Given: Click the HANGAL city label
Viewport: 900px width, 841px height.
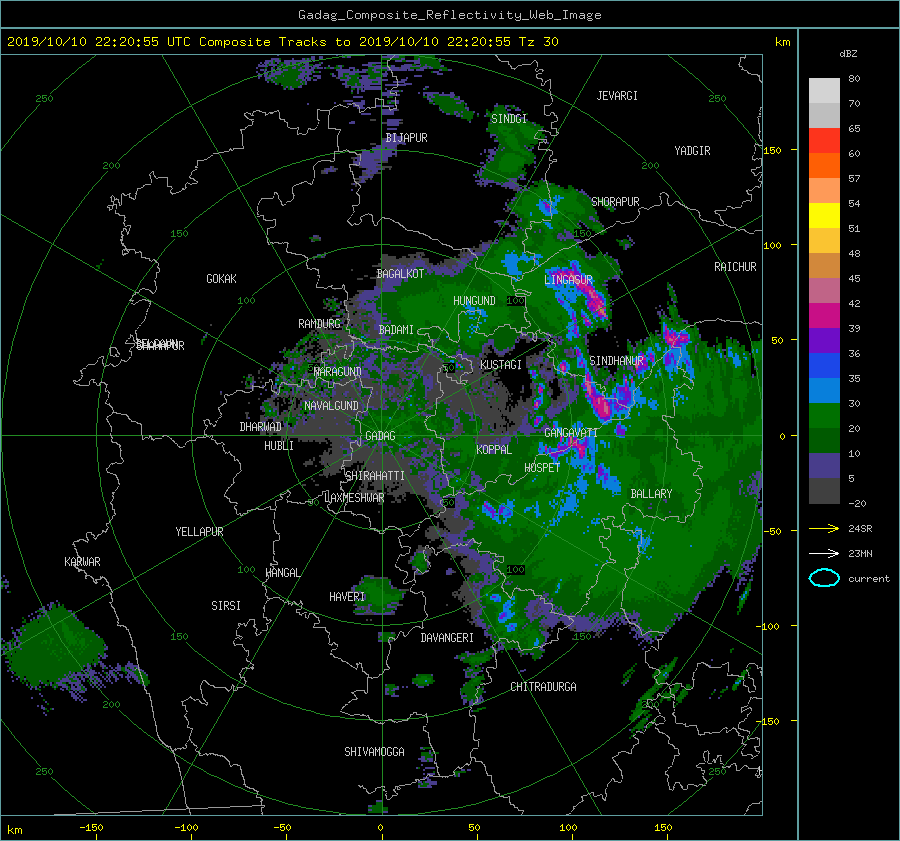Looking at the screenshot, I should pyautogui.click(x=282, y=573).
